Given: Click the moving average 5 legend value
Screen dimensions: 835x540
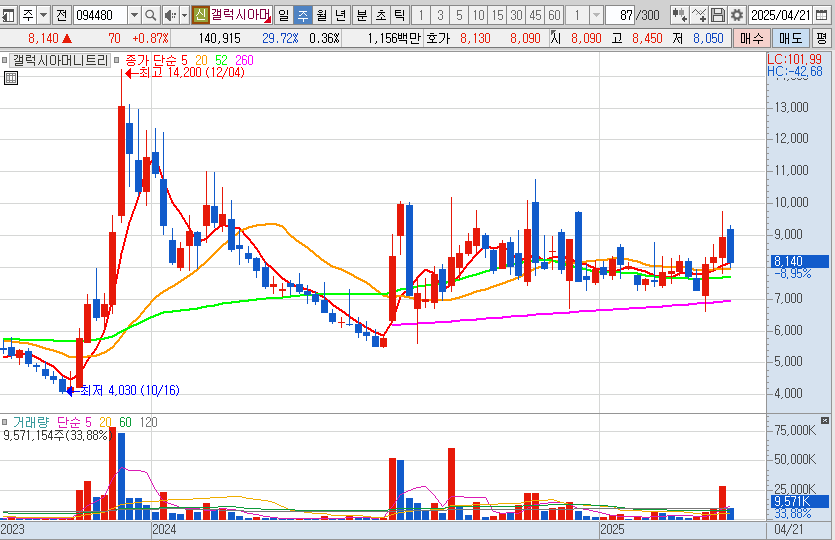Looking at the screenshot, I should [184, 60].
